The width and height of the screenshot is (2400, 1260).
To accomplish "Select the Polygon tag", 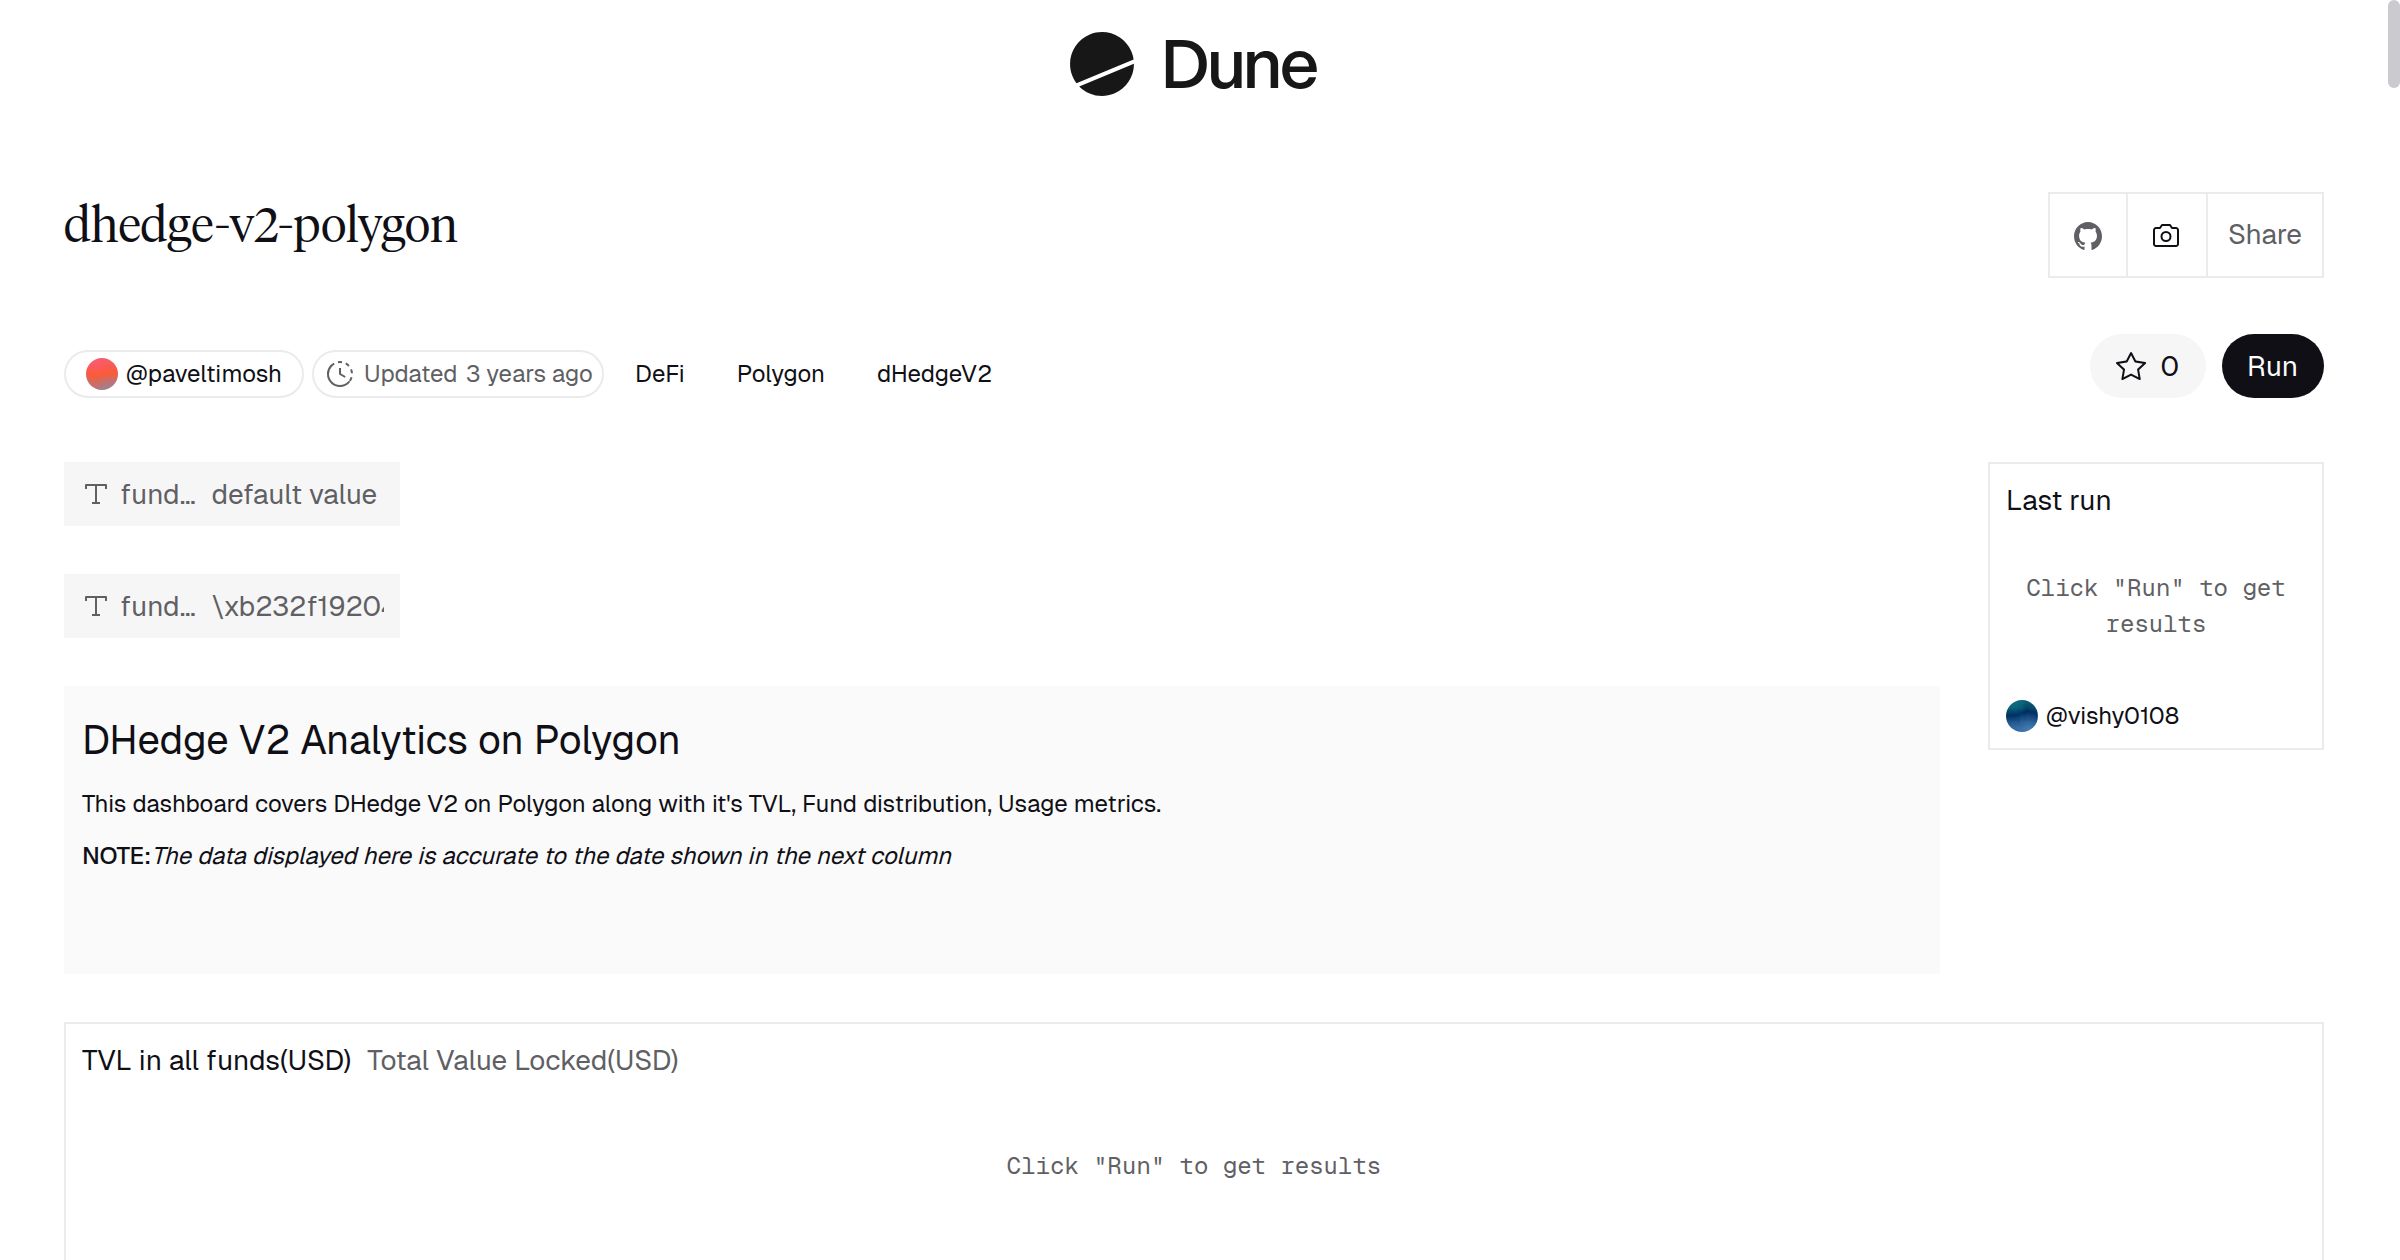I will 780,374.
